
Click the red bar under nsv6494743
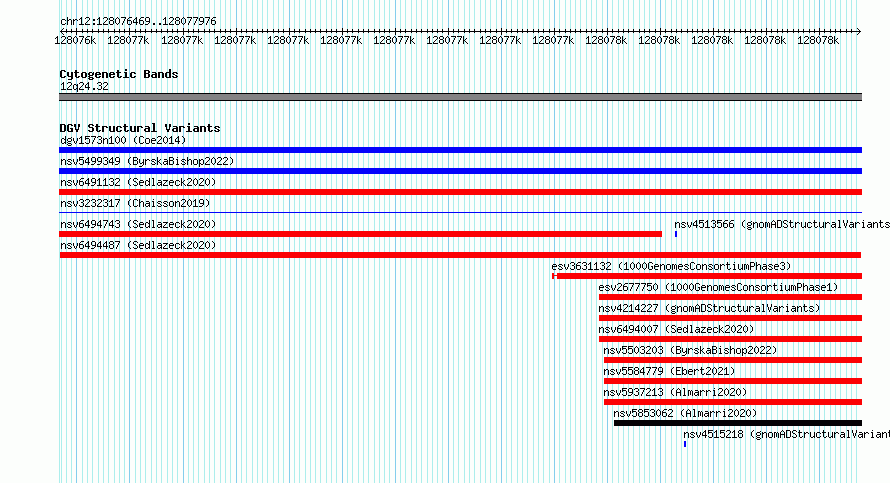click(x=360, y=234)
